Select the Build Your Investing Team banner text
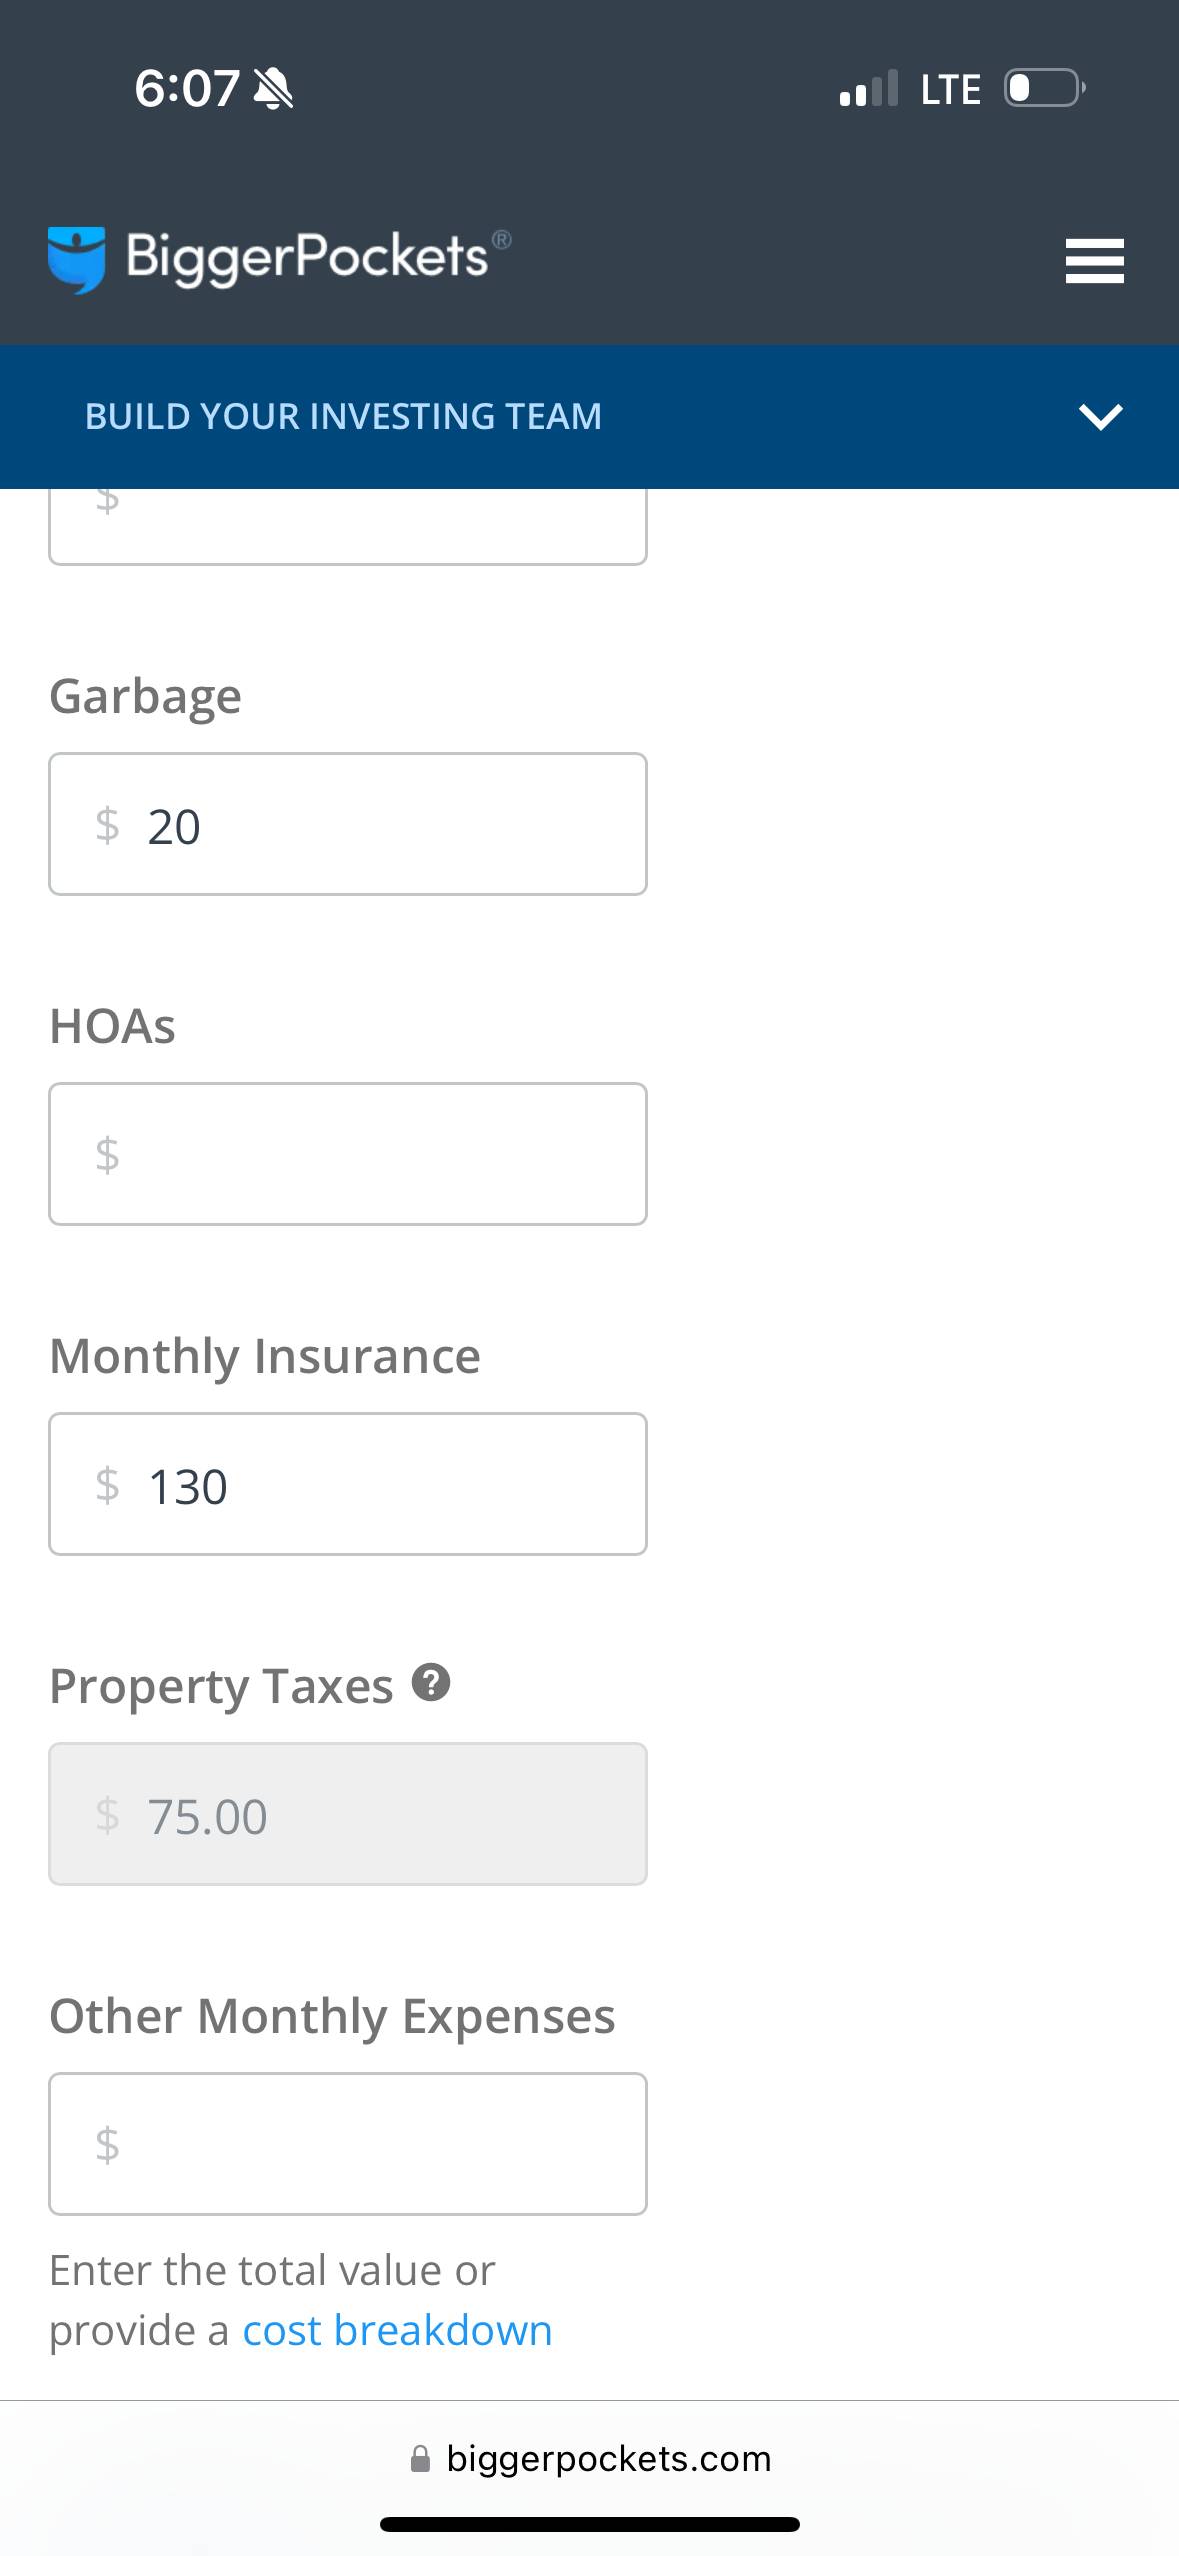The width and height of the screenshot is (1179, 2556). tap(343, 416)
